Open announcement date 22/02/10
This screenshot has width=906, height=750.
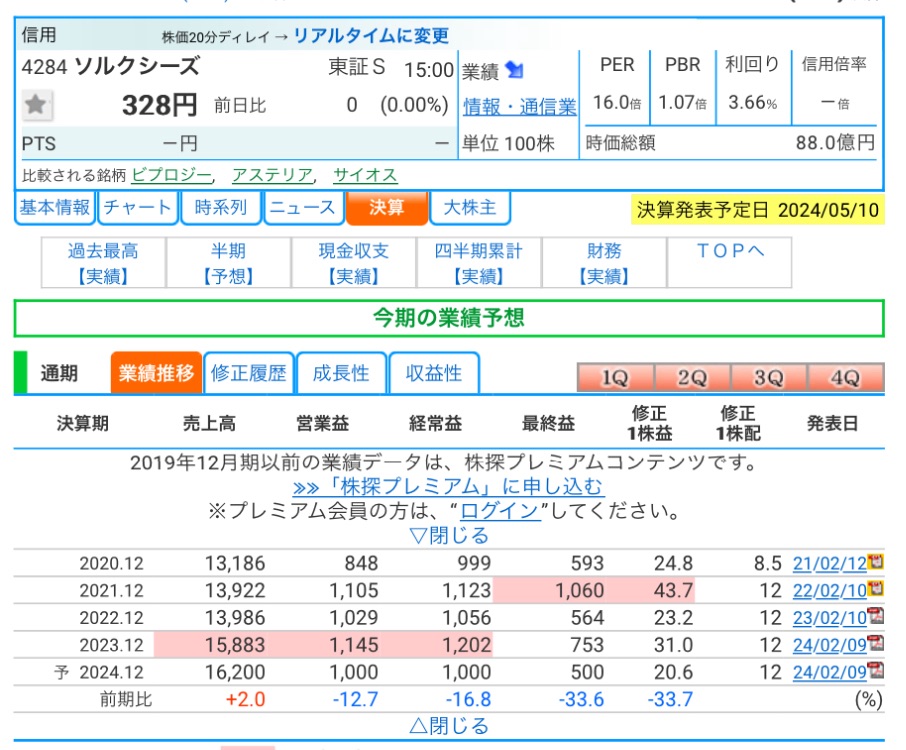tap(830, 591)
